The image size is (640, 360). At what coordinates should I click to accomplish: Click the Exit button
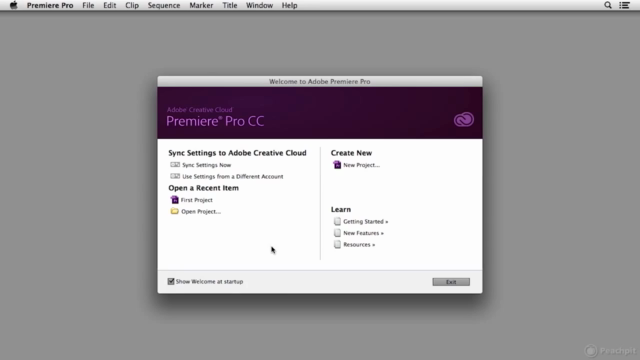[451, 282]
